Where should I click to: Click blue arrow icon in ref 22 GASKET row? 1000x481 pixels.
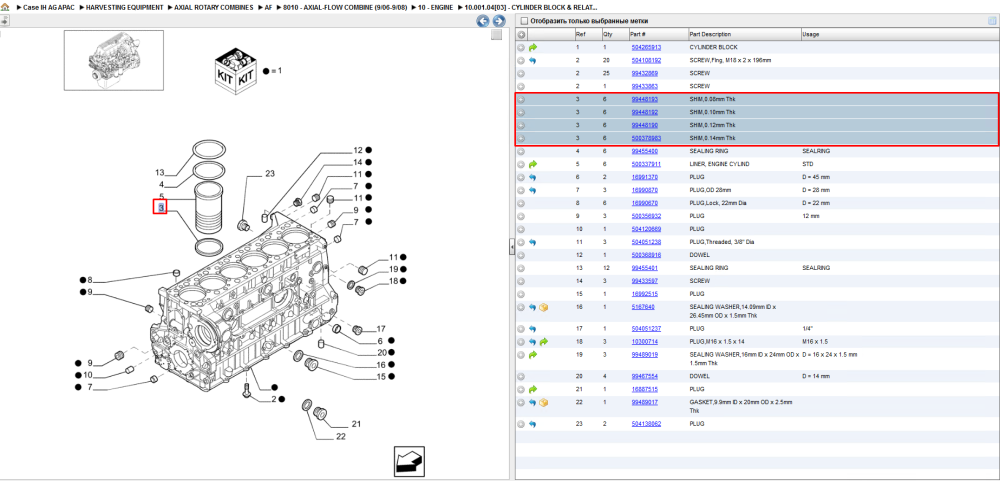coord(533,403)
